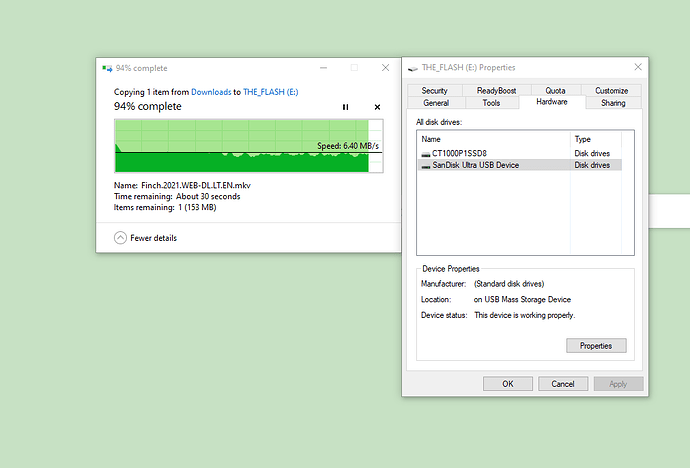Switch to the Sharing tab

click(x=613, y=103)
